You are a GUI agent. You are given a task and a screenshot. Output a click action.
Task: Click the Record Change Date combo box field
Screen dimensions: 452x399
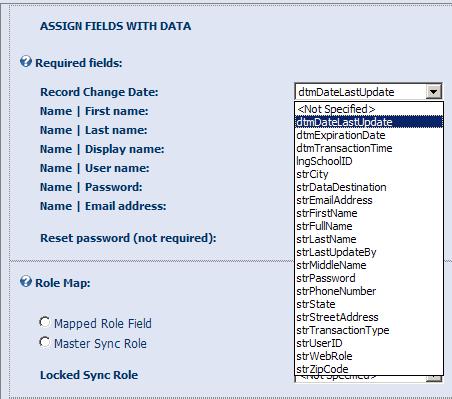click(x=368, y=92)
